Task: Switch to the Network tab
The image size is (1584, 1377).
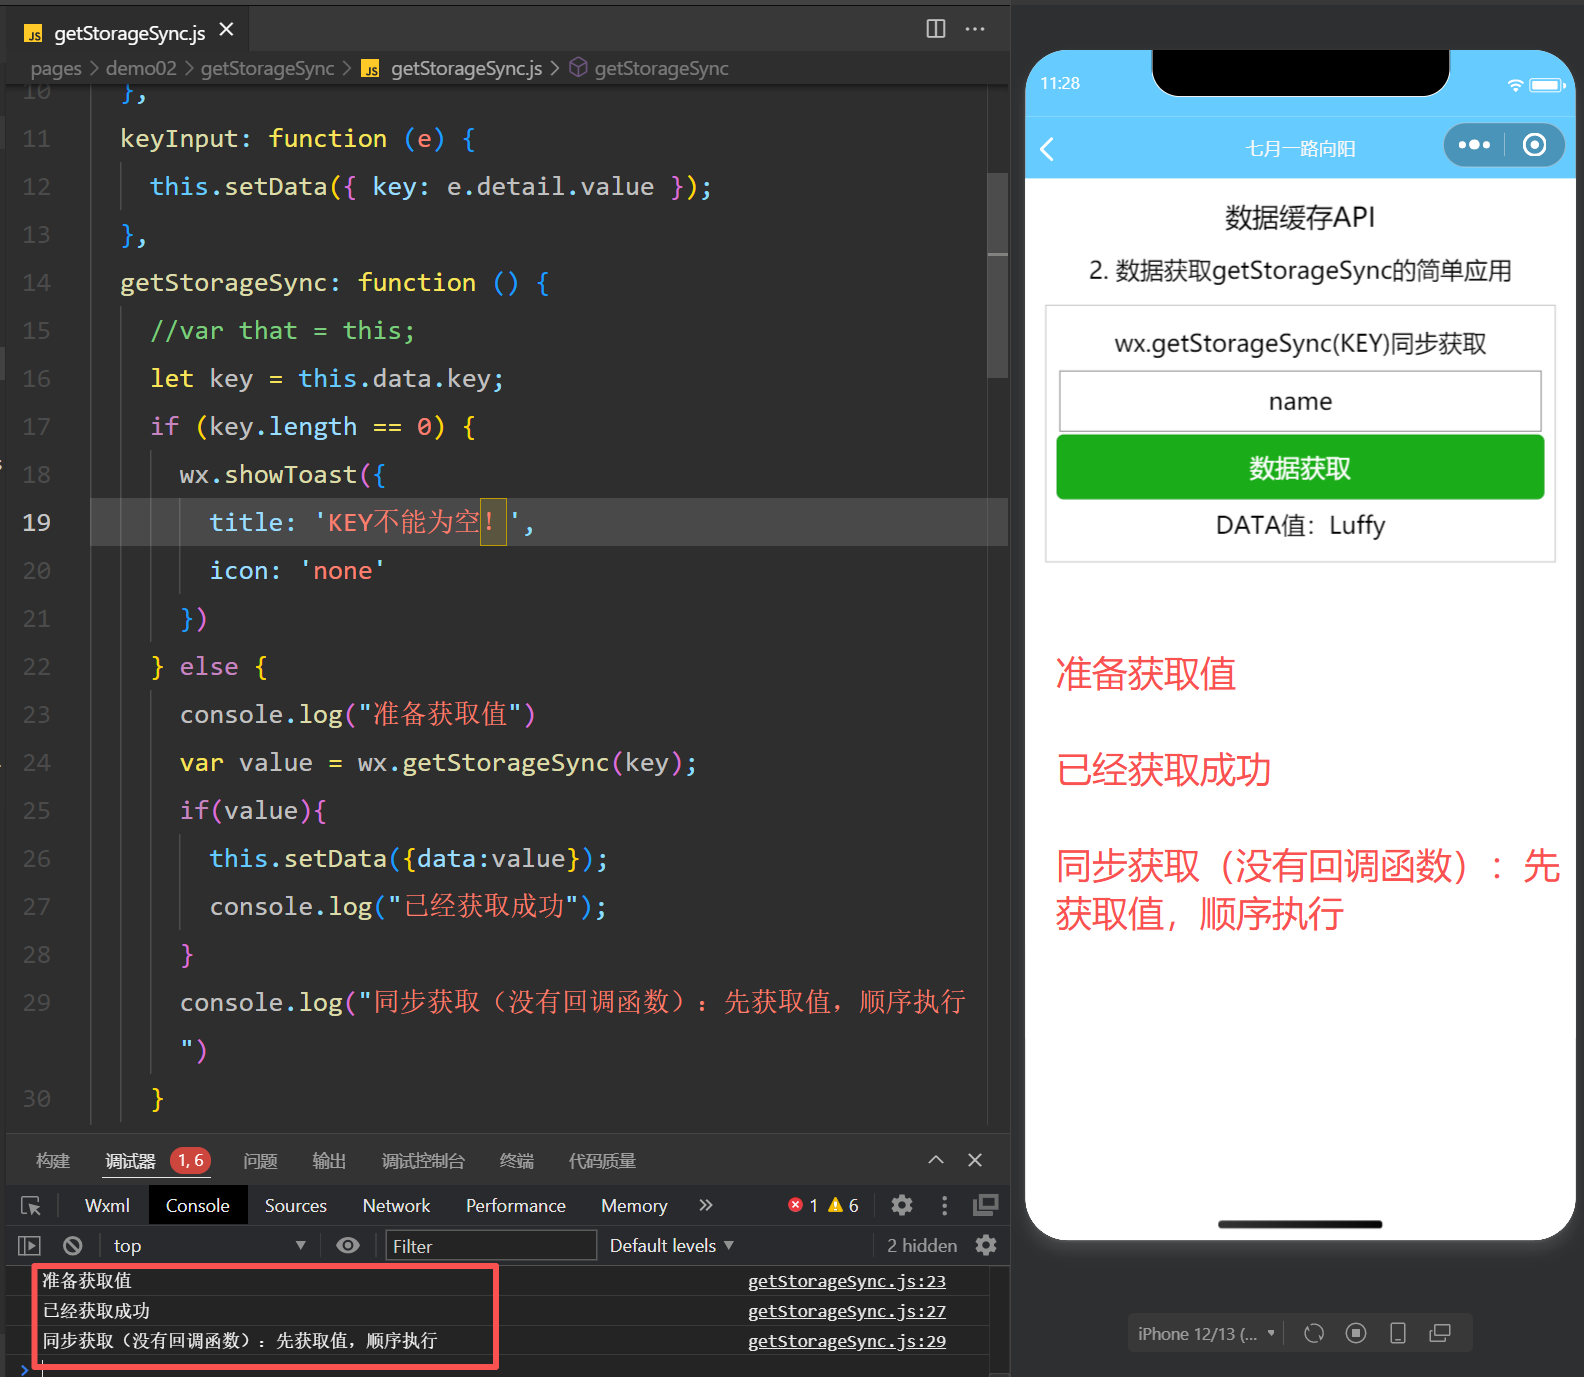Action: [396, 1206]
